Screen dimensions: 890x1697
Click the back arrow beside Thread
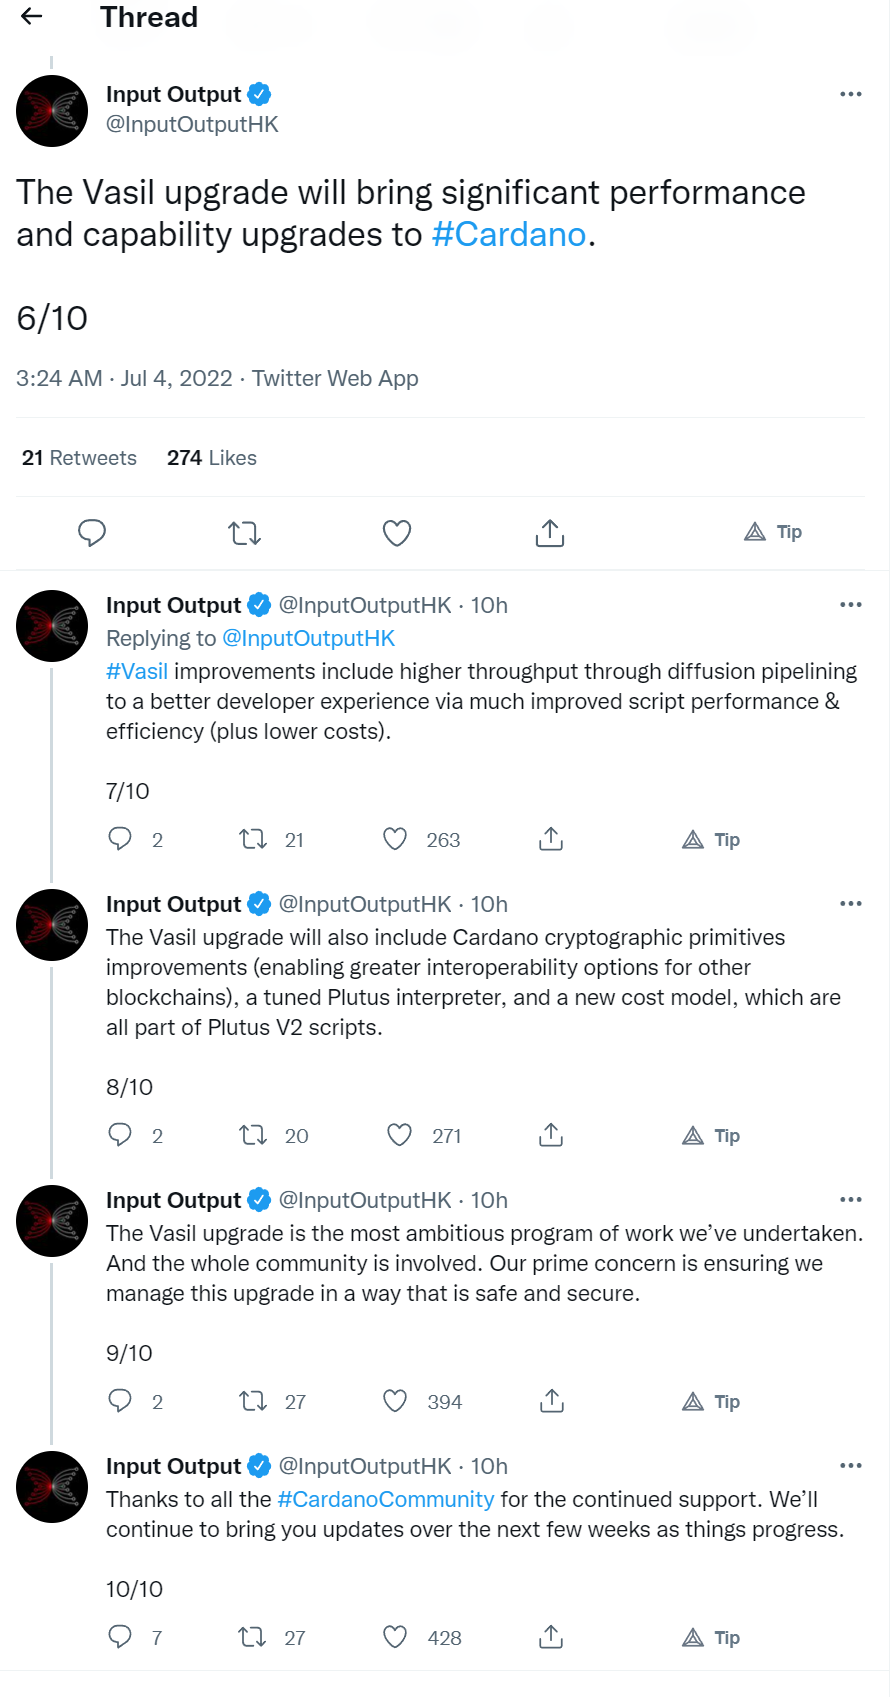(32, 16)
